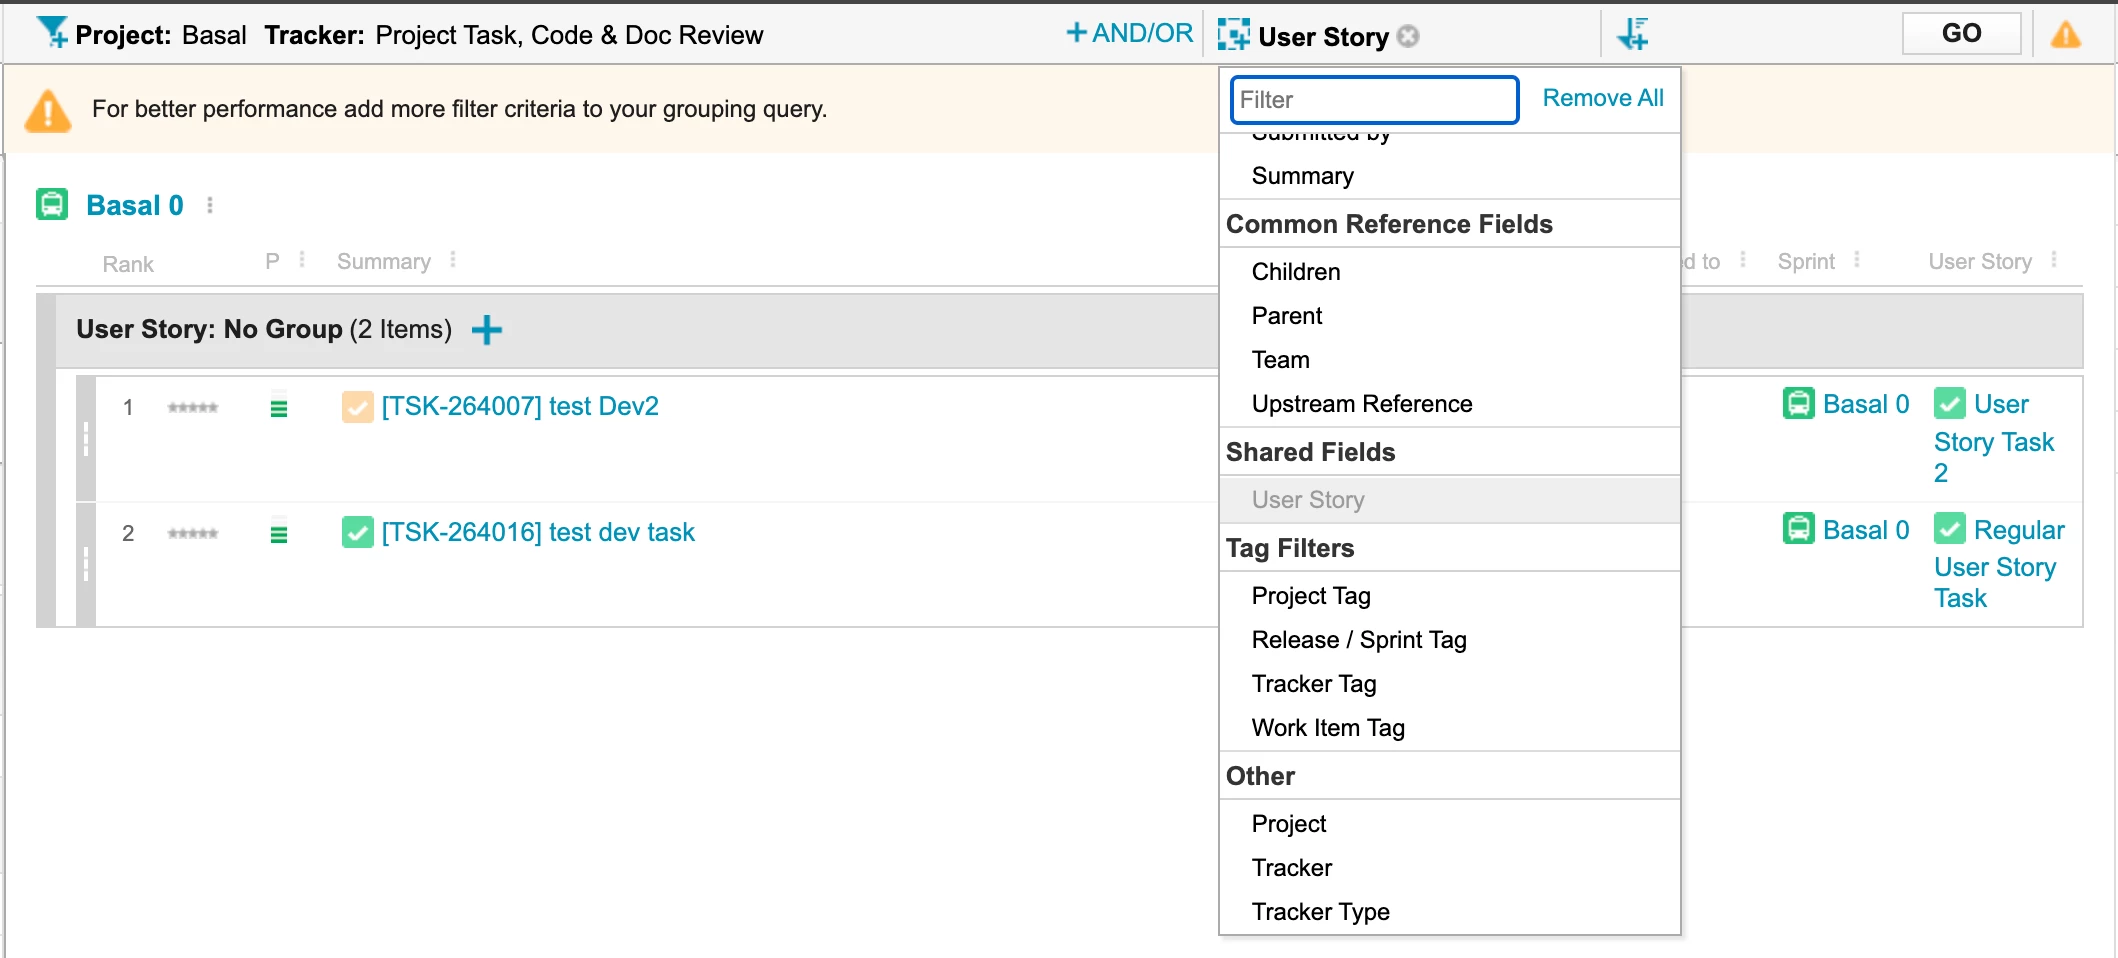Click the star rating of row 1

(193, 408)
